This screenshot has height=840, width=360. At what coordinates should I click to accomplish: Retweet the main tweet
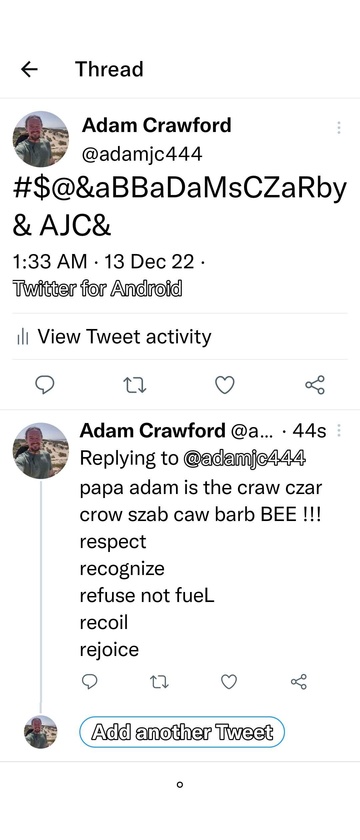point(134,385)
